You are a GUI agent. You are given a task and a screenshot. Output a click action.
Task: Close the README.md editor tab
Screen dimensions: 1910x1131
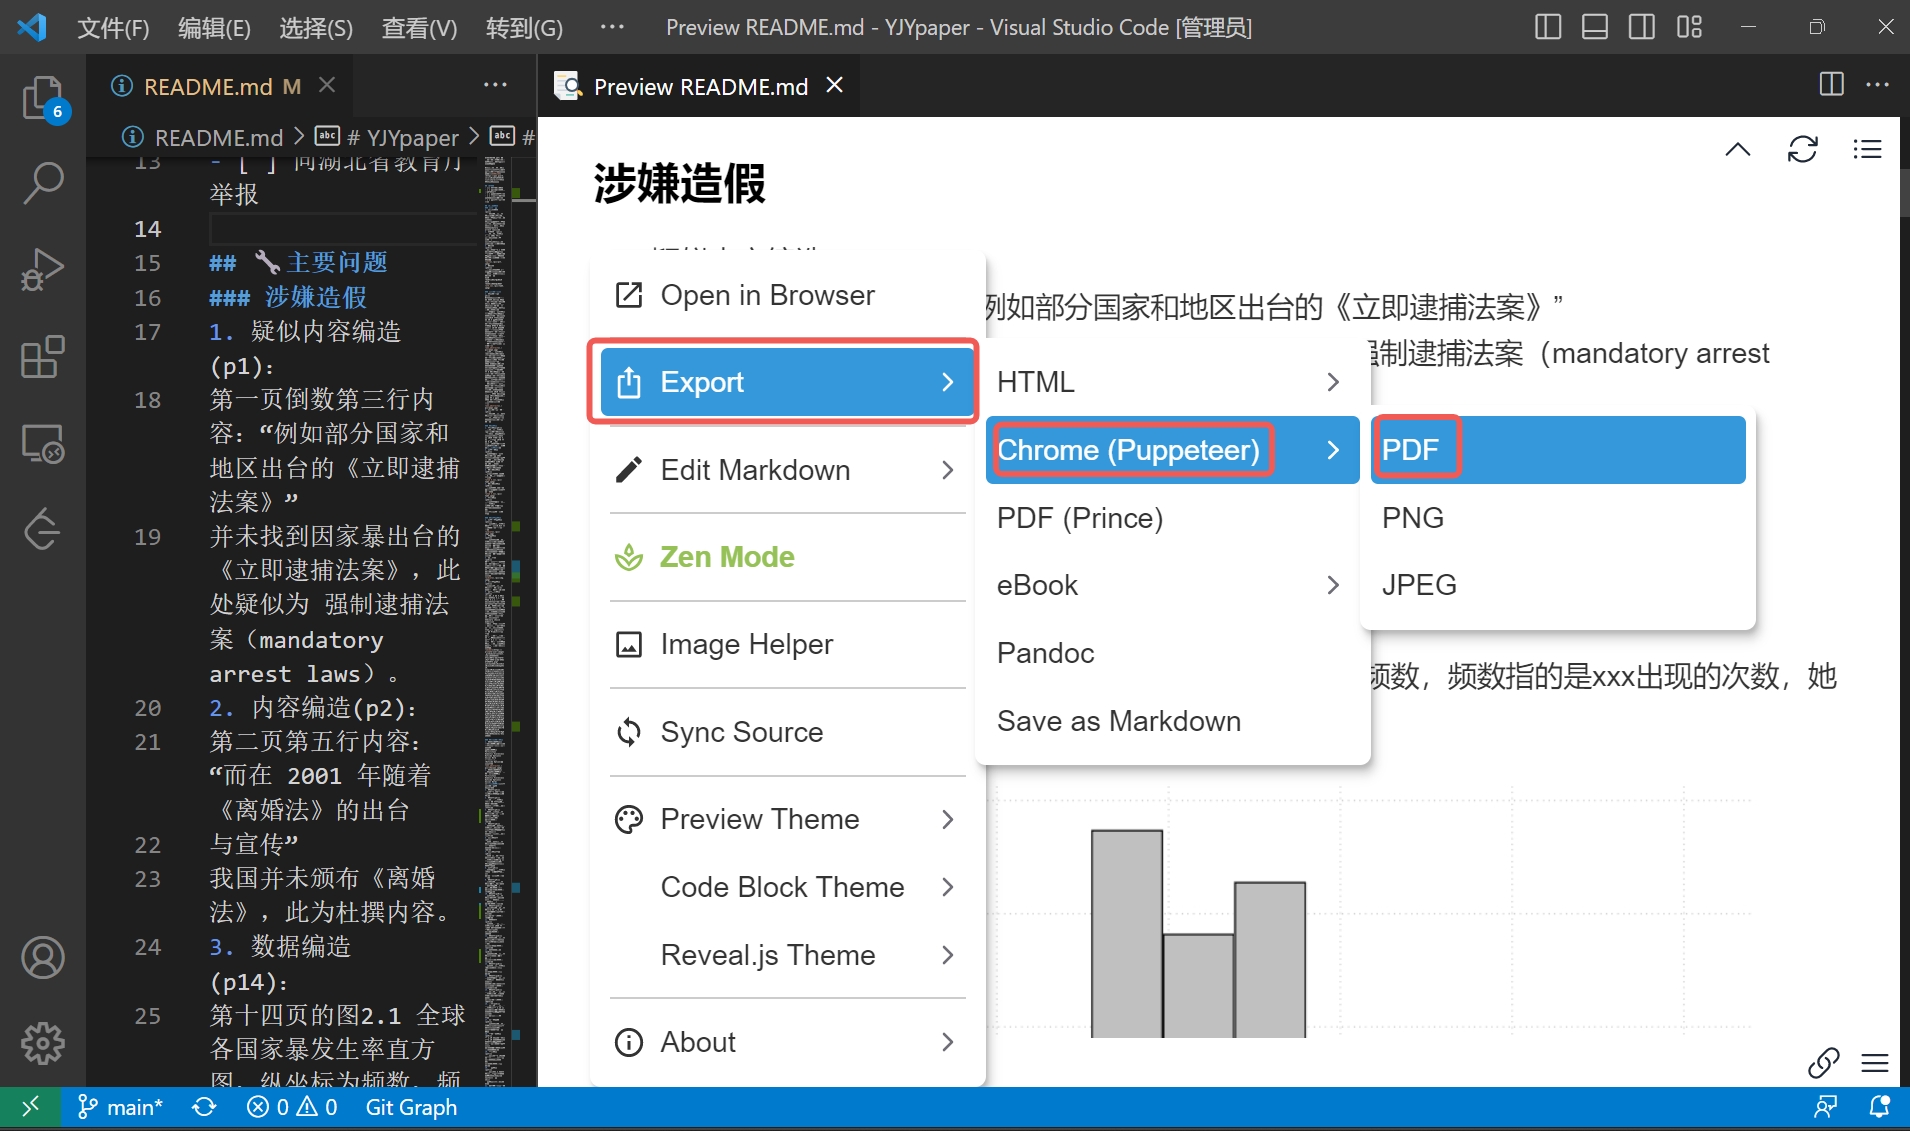[x=327, y=85]
